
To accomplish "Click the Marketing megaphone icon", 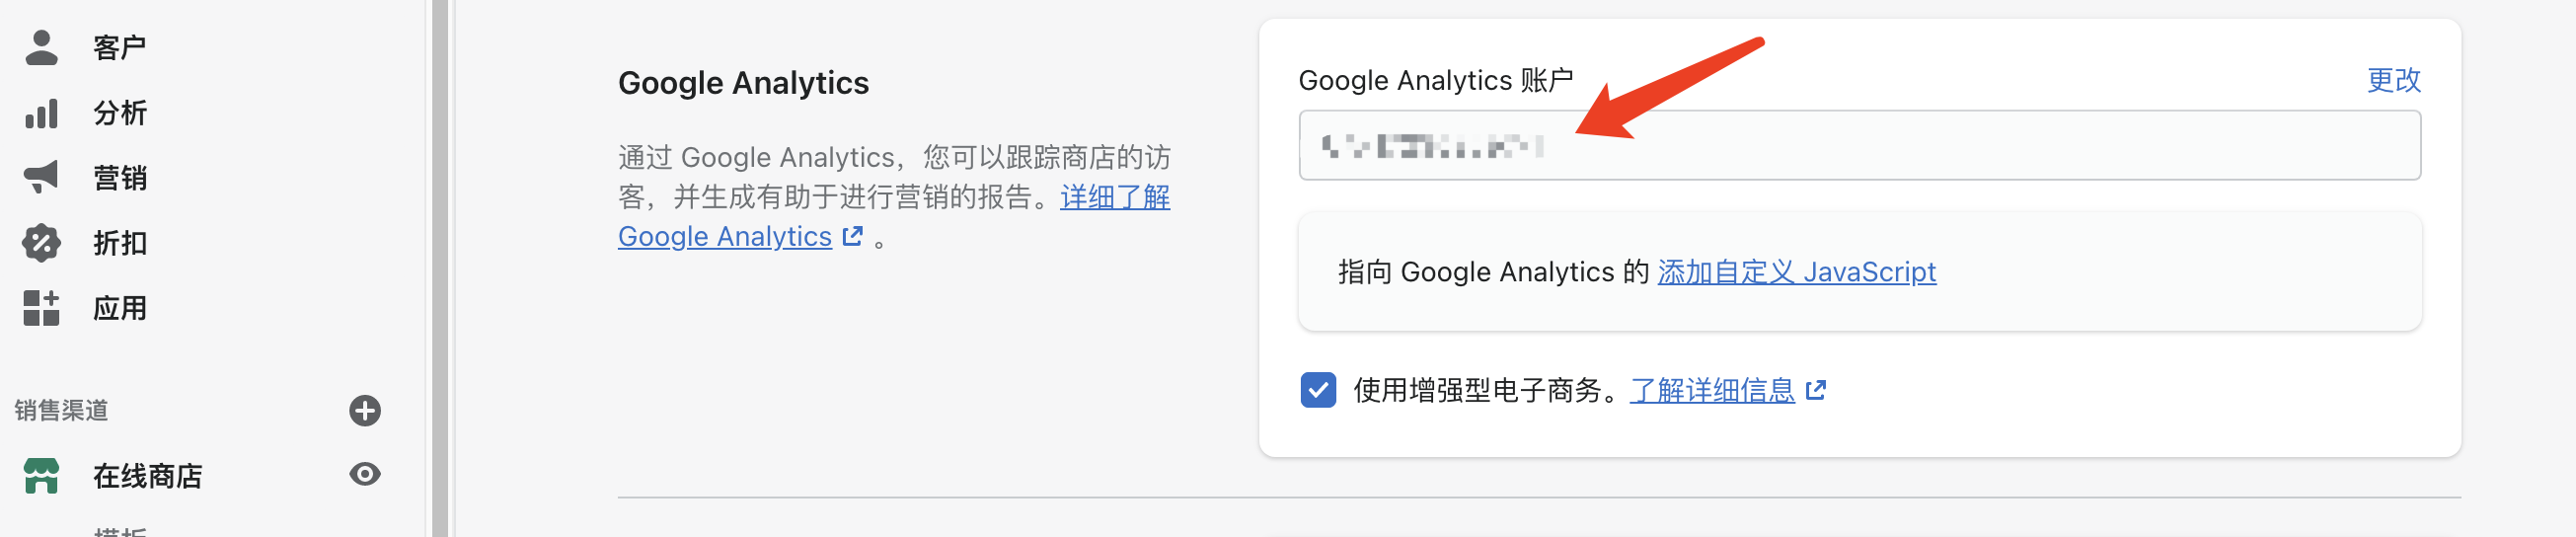I will tap(41, 177).
